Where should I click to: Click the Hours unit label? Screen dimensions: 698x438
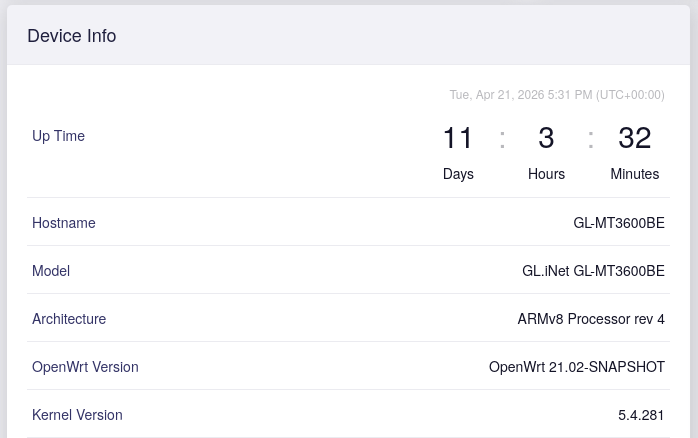coord(546,174)
